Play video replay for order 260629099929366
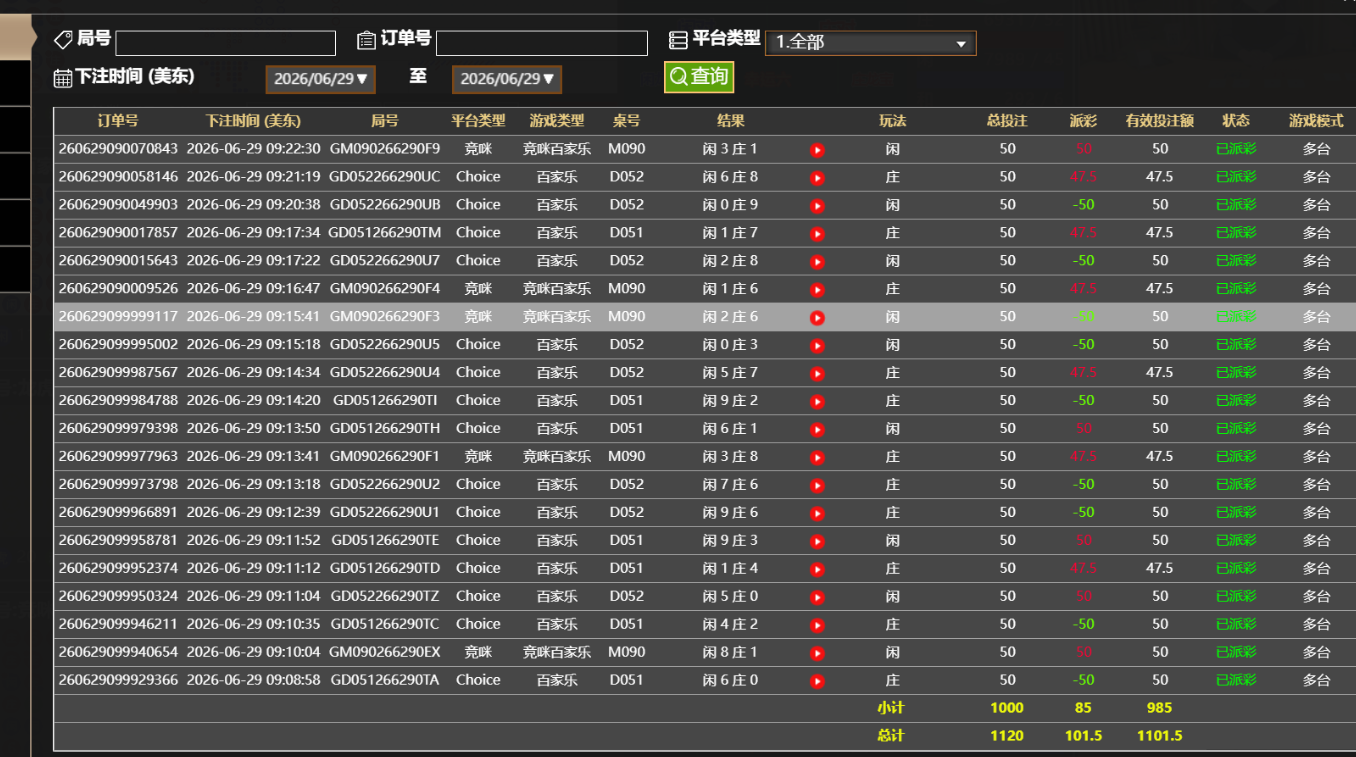The image size is (1356, 757). tap(817, 682)
